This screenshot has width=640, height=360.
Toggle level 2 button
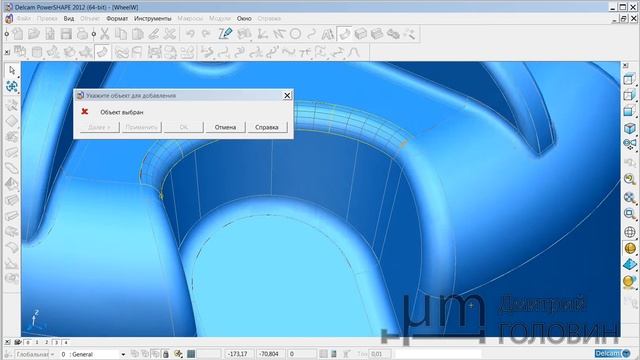[47, 342]
